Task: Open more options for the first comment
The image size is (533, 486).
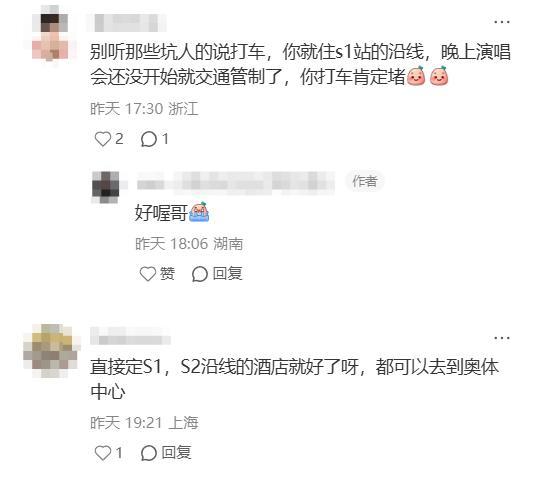Action: 502,22
